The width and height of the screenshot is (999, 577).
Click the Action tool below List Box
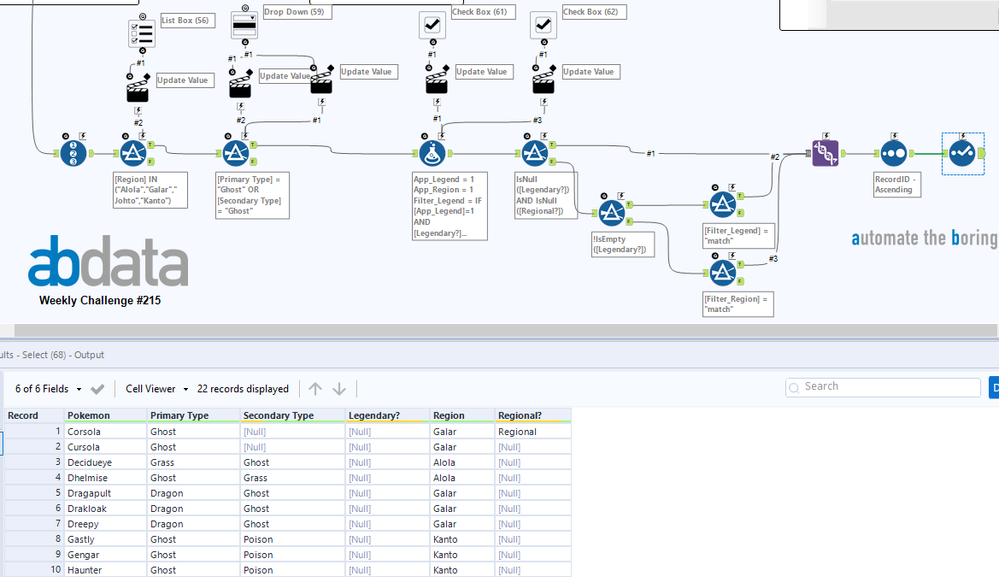138,90
